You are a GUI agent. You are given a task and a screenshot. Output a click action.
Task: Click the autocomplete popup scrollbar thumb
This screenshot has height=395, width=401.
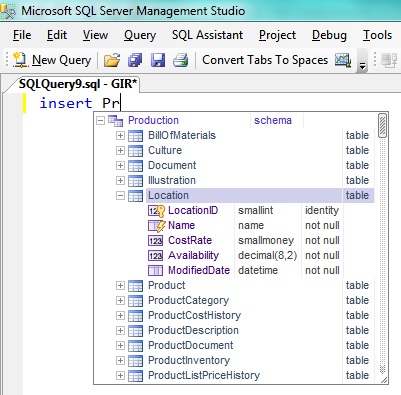(382, 125)
